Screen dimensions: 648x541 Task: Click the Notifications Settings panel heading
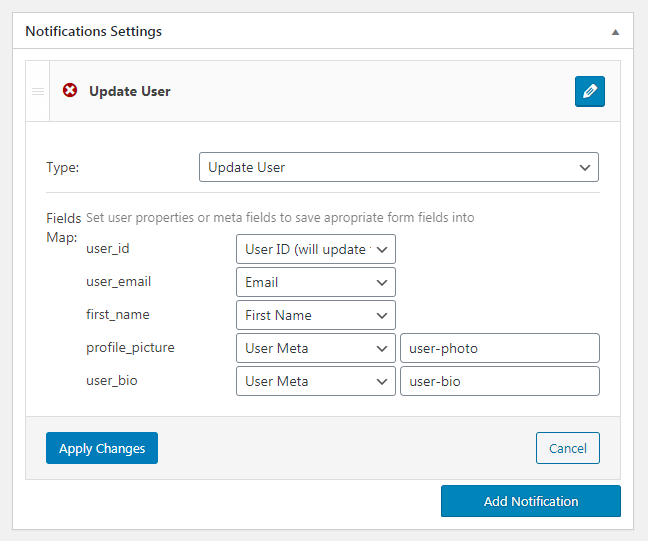(94, 31)
